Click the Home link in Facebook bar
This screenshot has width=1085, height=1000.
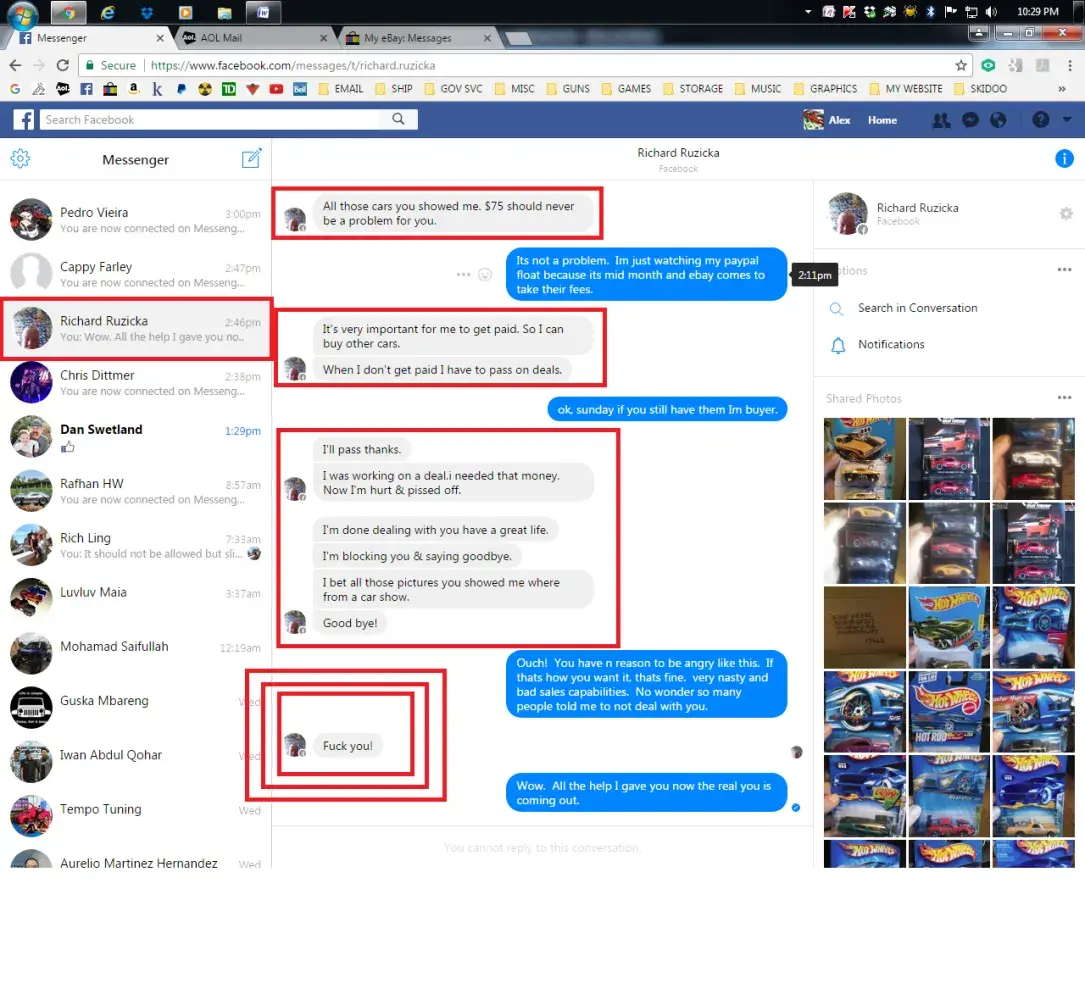[882, 120]
